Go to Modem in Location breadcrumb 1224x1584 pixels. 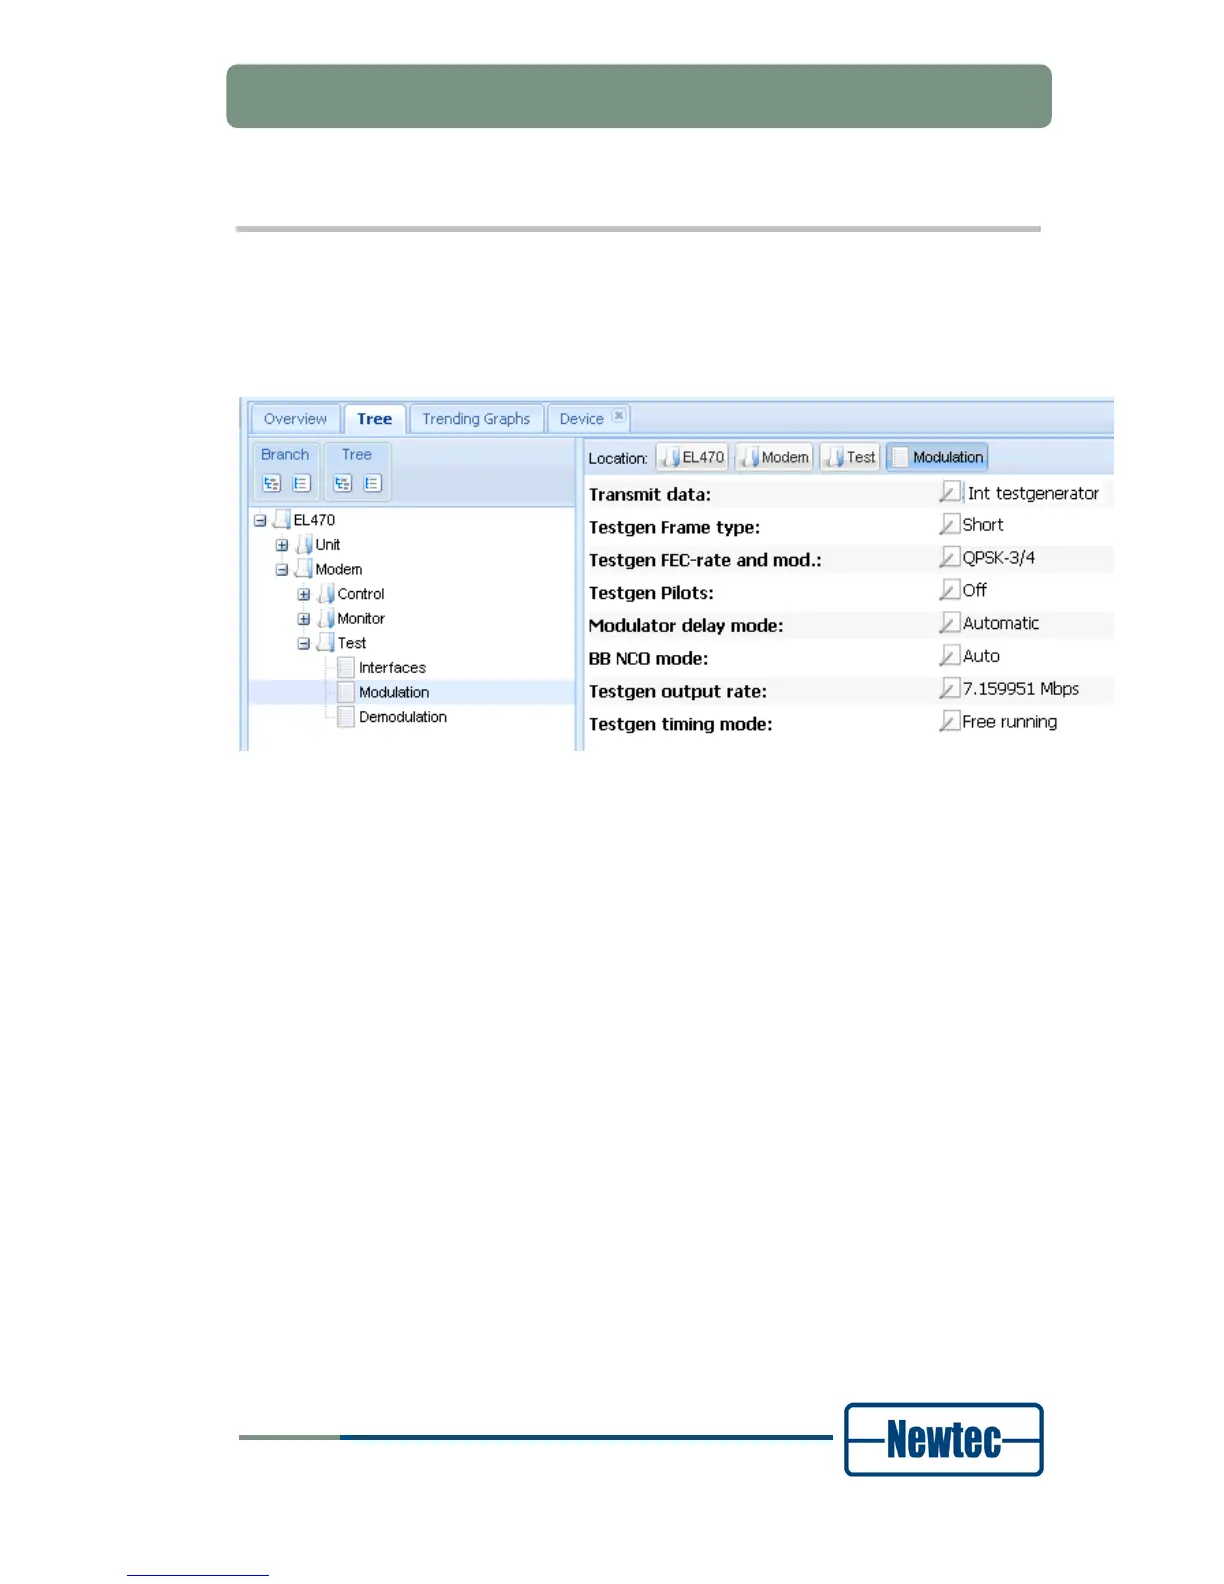(774, 457)
